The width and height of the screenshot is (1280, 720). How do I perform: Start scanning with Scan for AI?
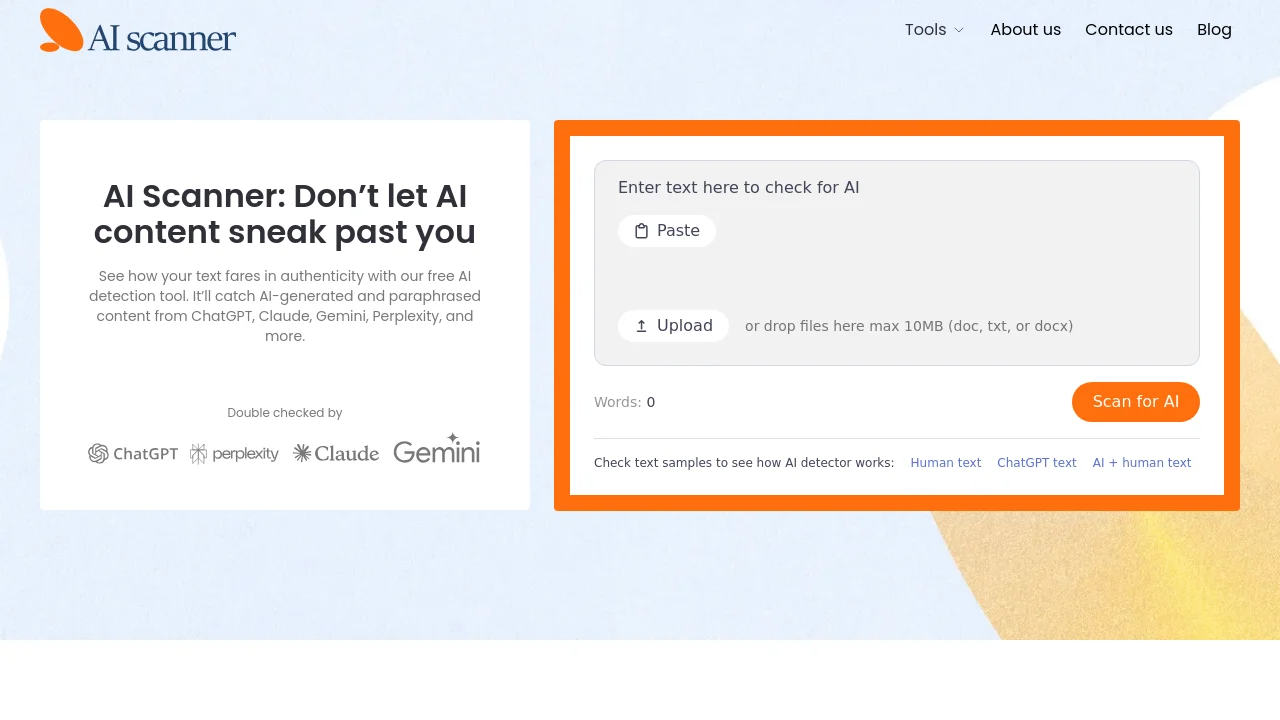coord(1136,402)
